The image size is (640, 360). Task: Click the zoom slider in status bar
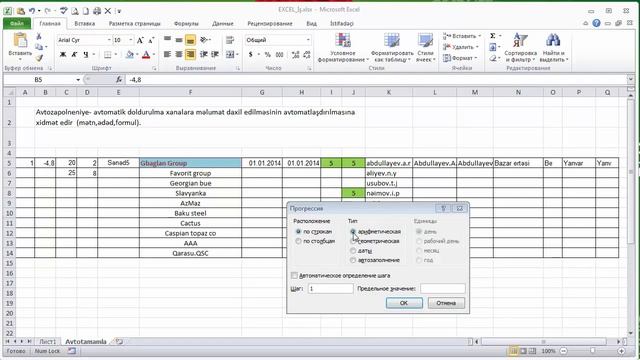[x=592, y=351]
